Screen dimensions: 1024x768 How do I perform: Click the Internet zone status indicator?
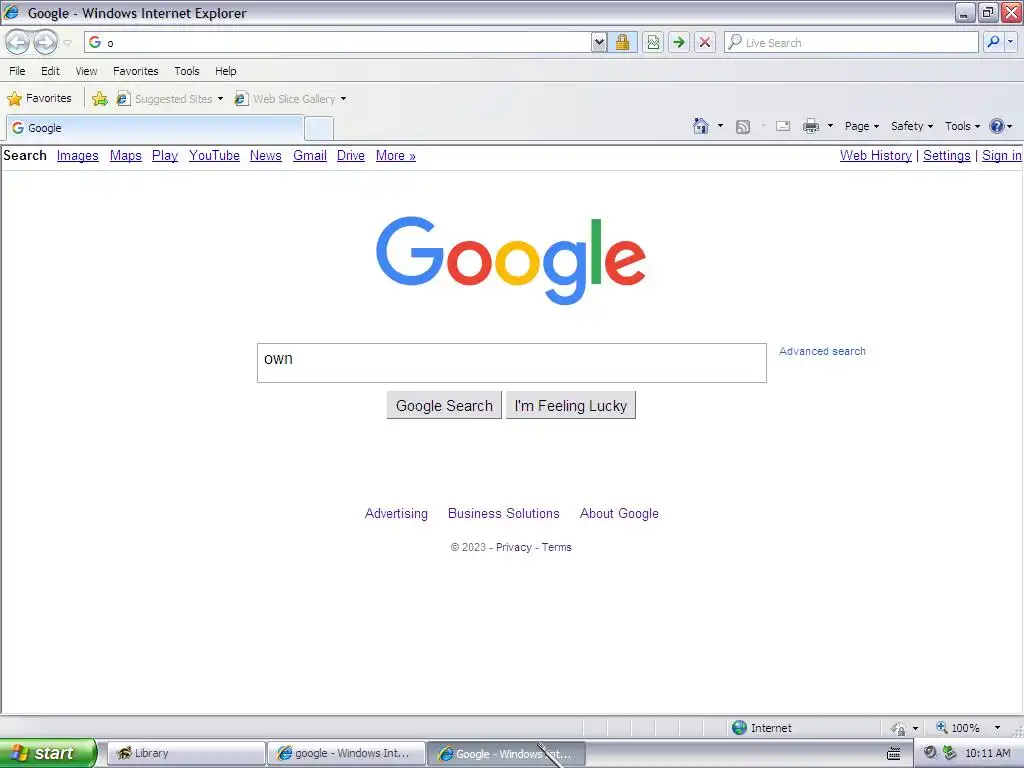coord(761,728)
